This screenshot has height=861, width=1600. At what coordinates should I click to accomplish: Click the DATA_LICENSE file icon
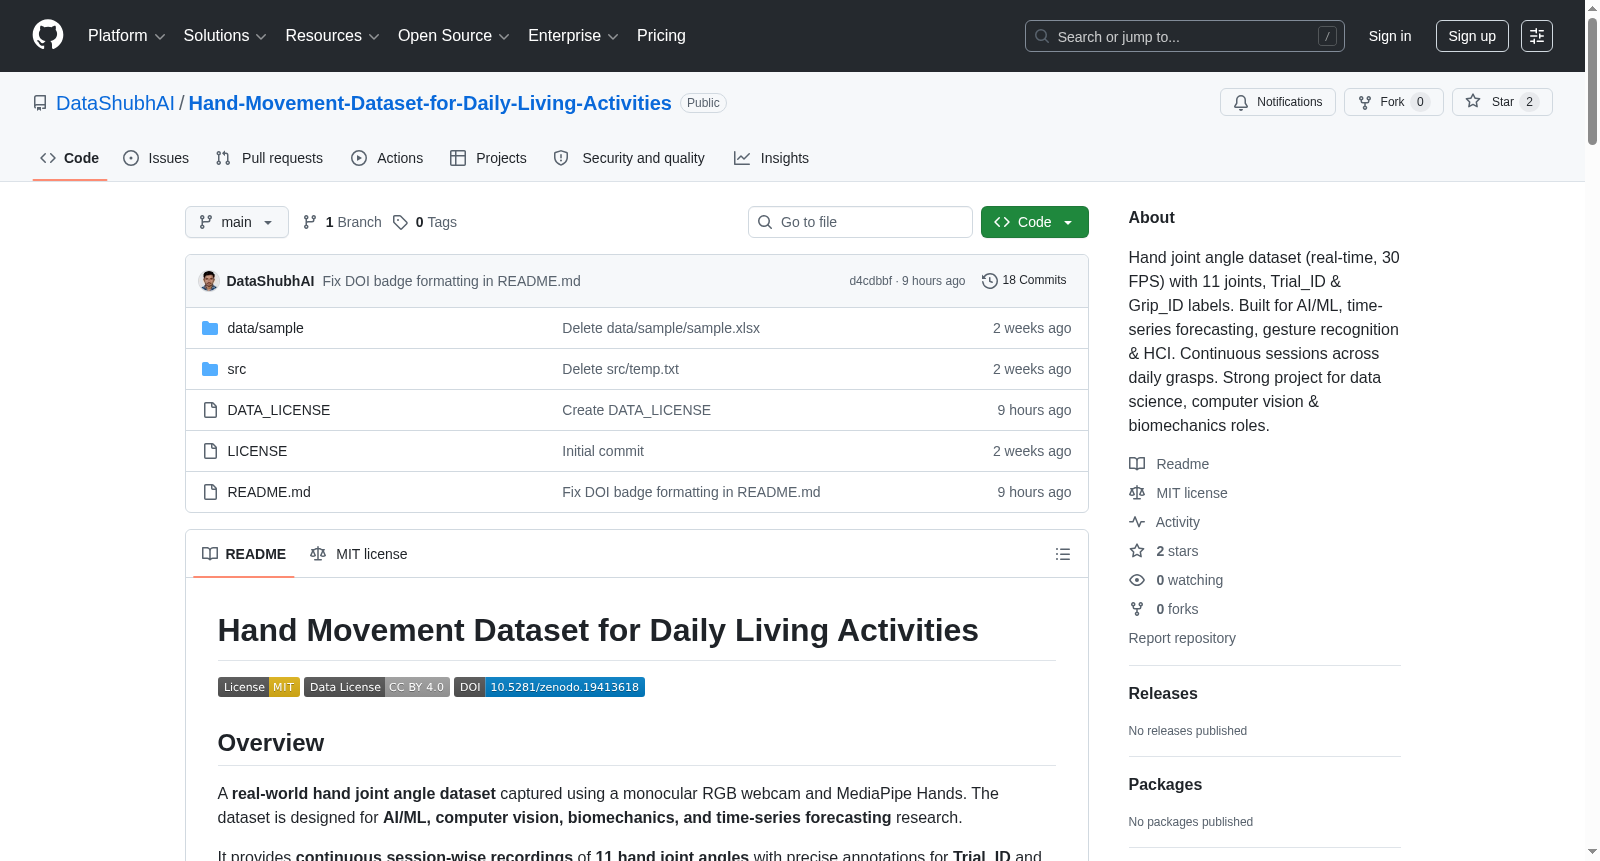tap(210, 410)
